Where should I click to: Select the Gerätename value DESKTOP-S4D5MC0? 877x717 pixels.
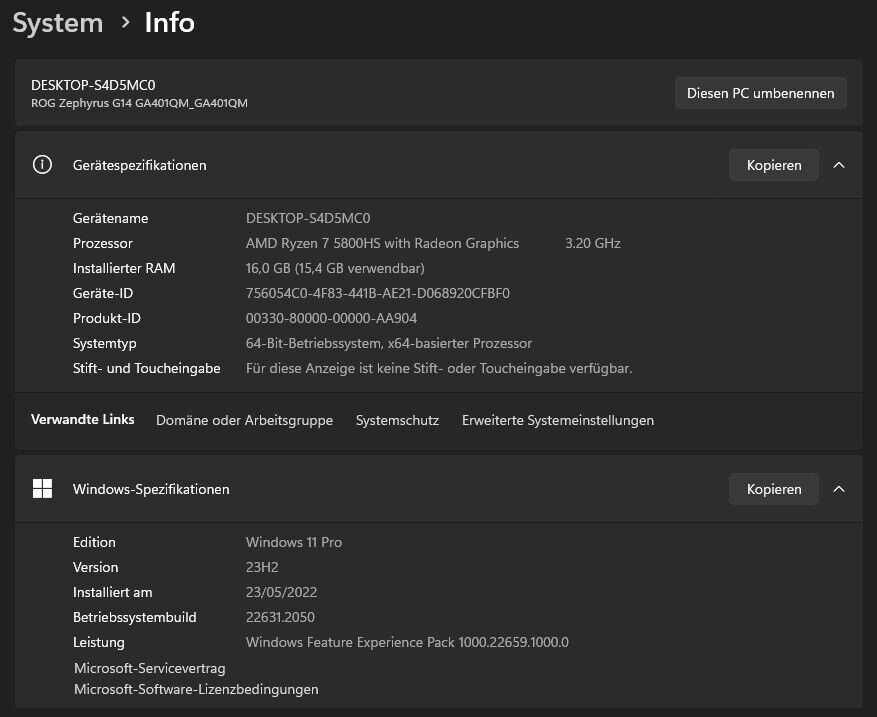tap(308, 218)
